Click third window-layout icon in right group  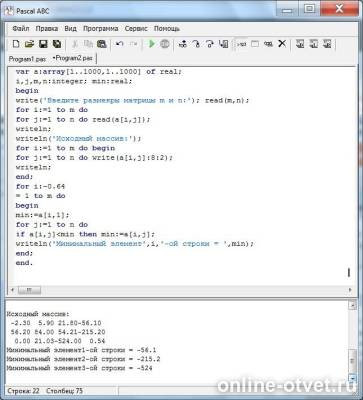click(327, 44)
